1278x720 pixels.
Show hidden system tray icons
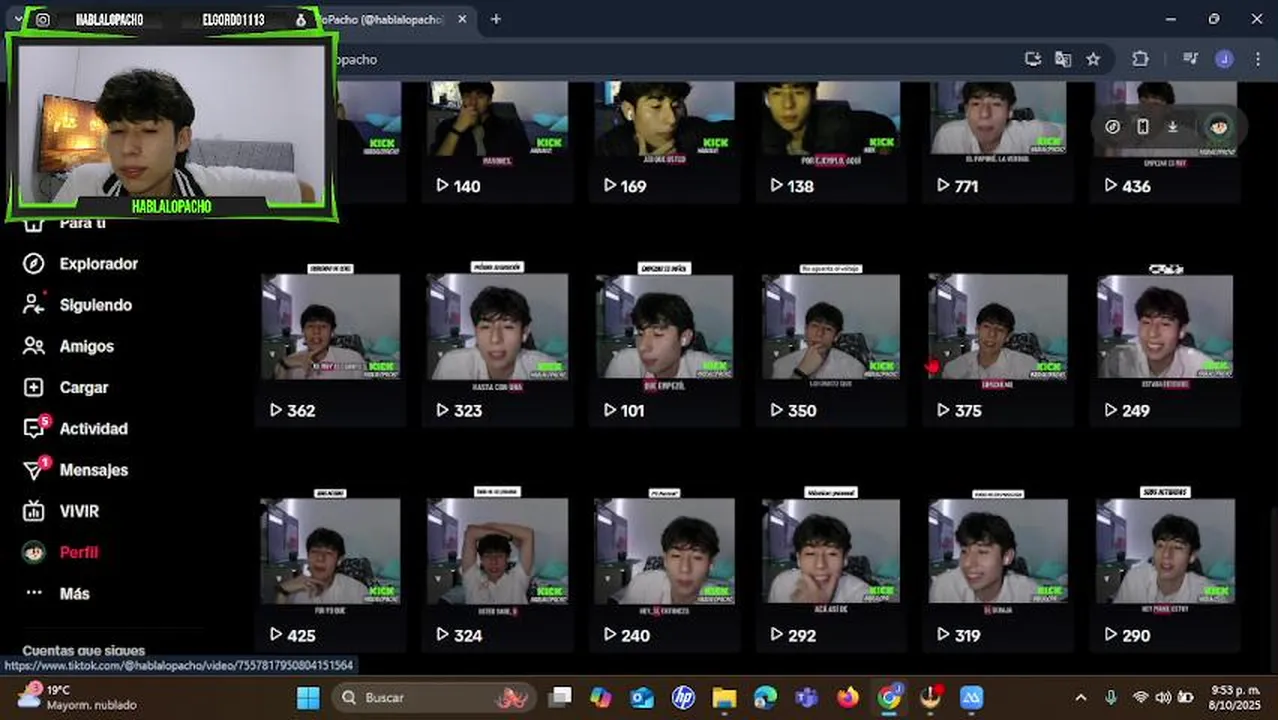coord(1080,697)
